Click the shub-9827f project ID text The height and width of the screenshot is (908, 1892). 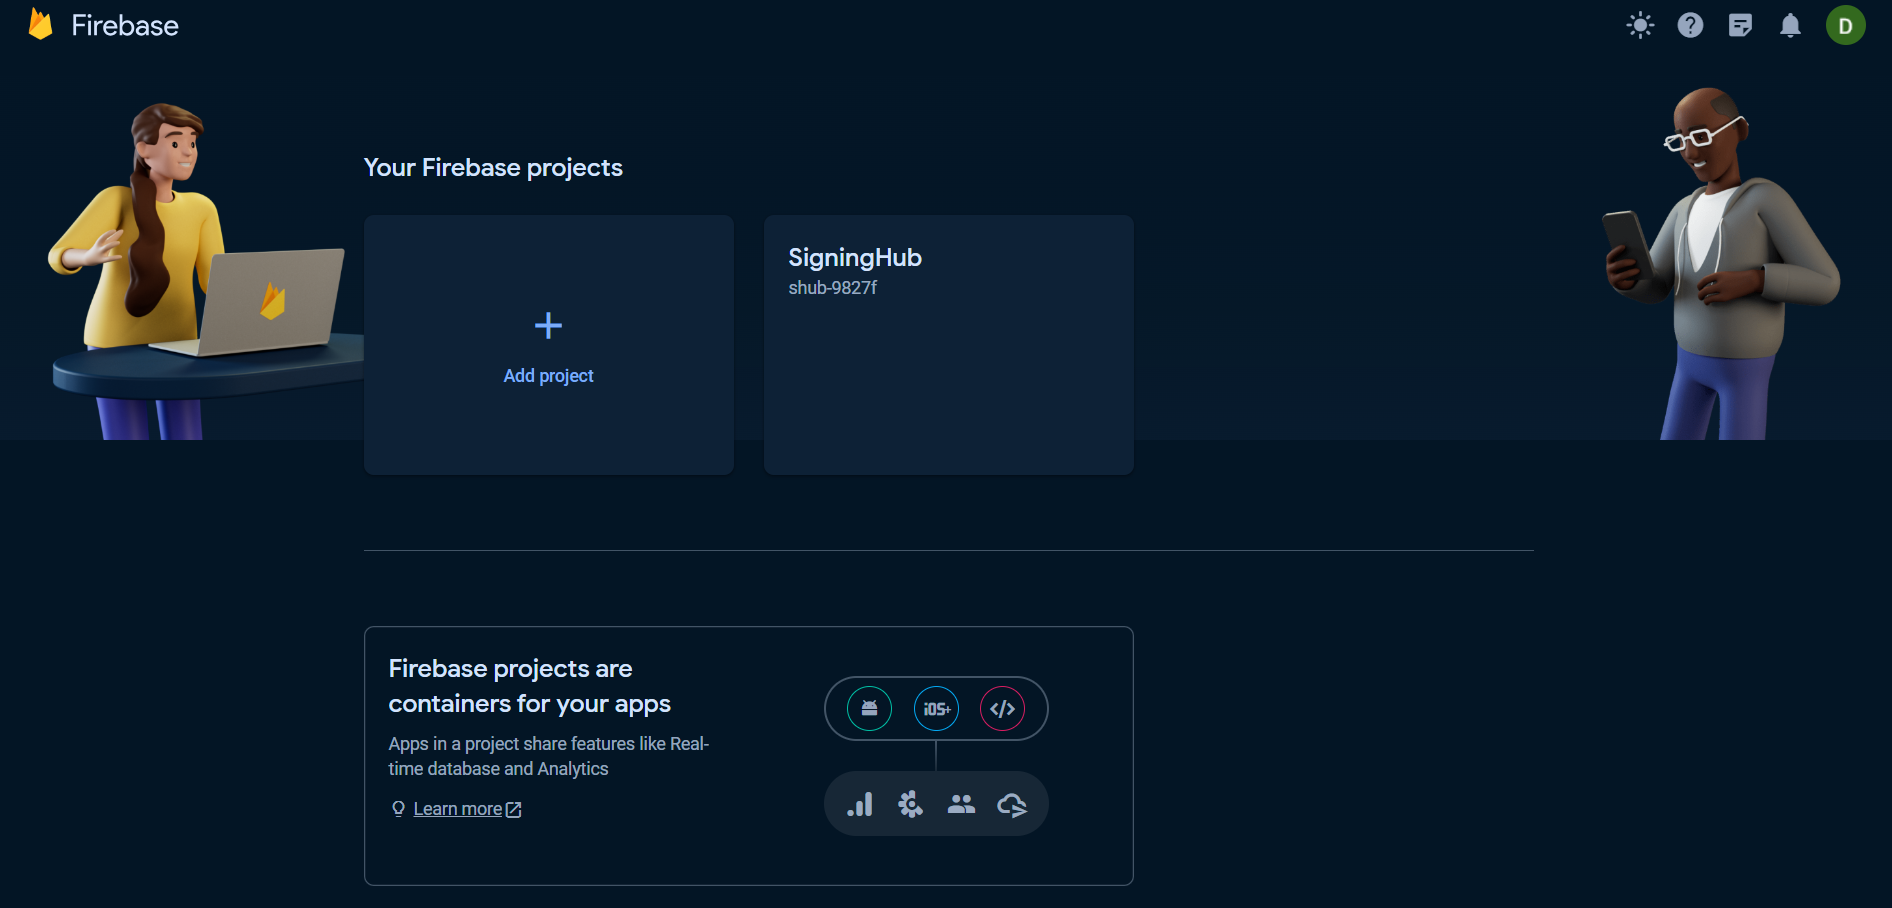pyautogui.click(x=832, y=288)
